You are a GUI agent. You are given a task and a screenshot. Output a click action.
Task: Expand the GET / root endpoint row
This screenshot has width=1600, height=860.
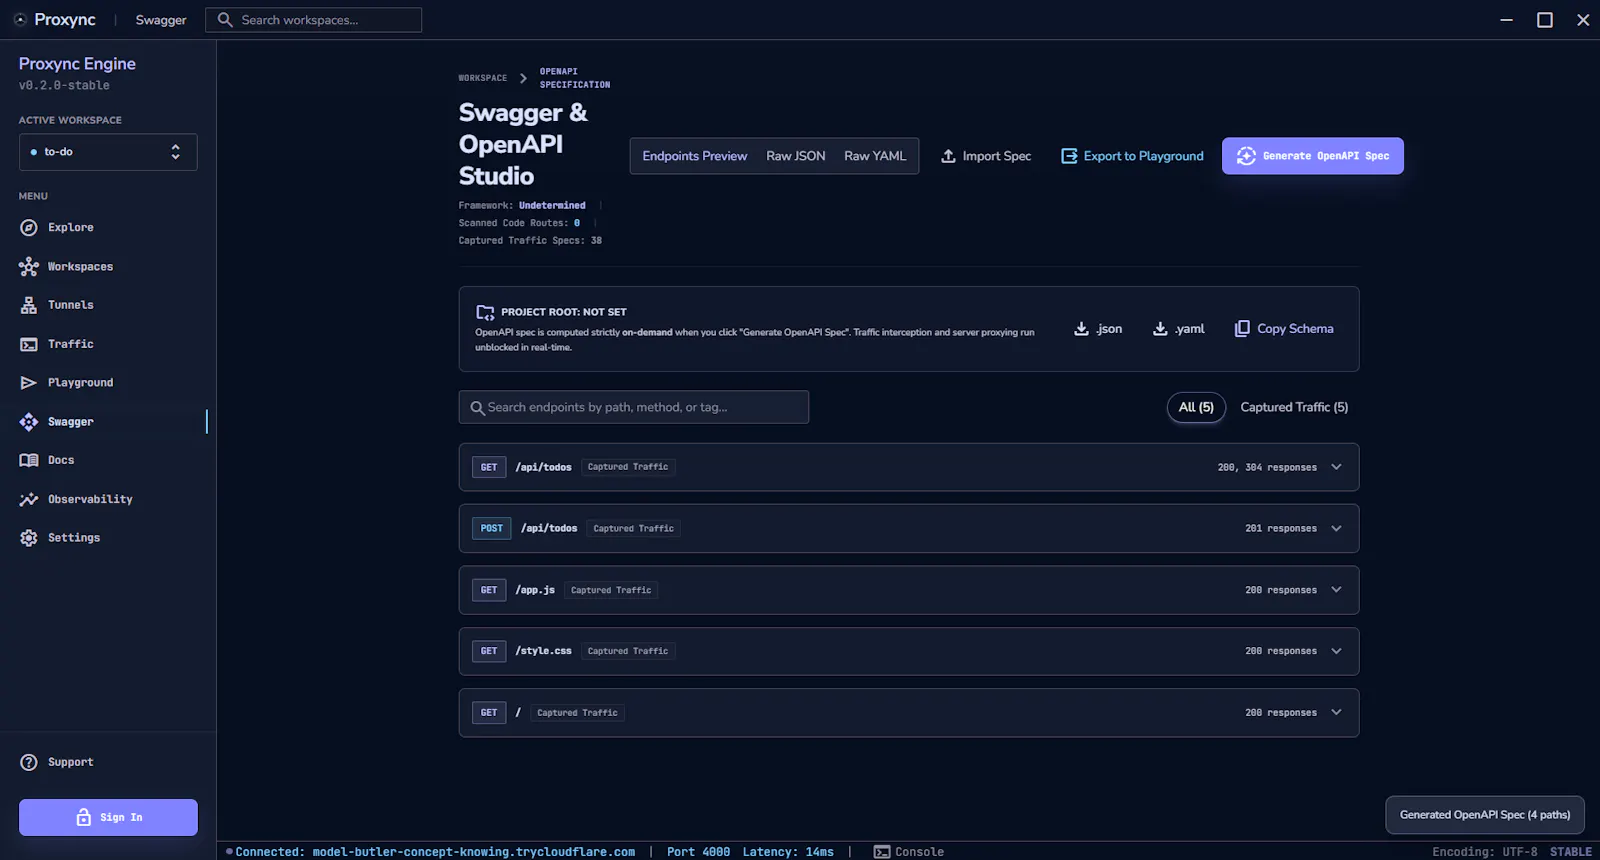click(909, 713)
